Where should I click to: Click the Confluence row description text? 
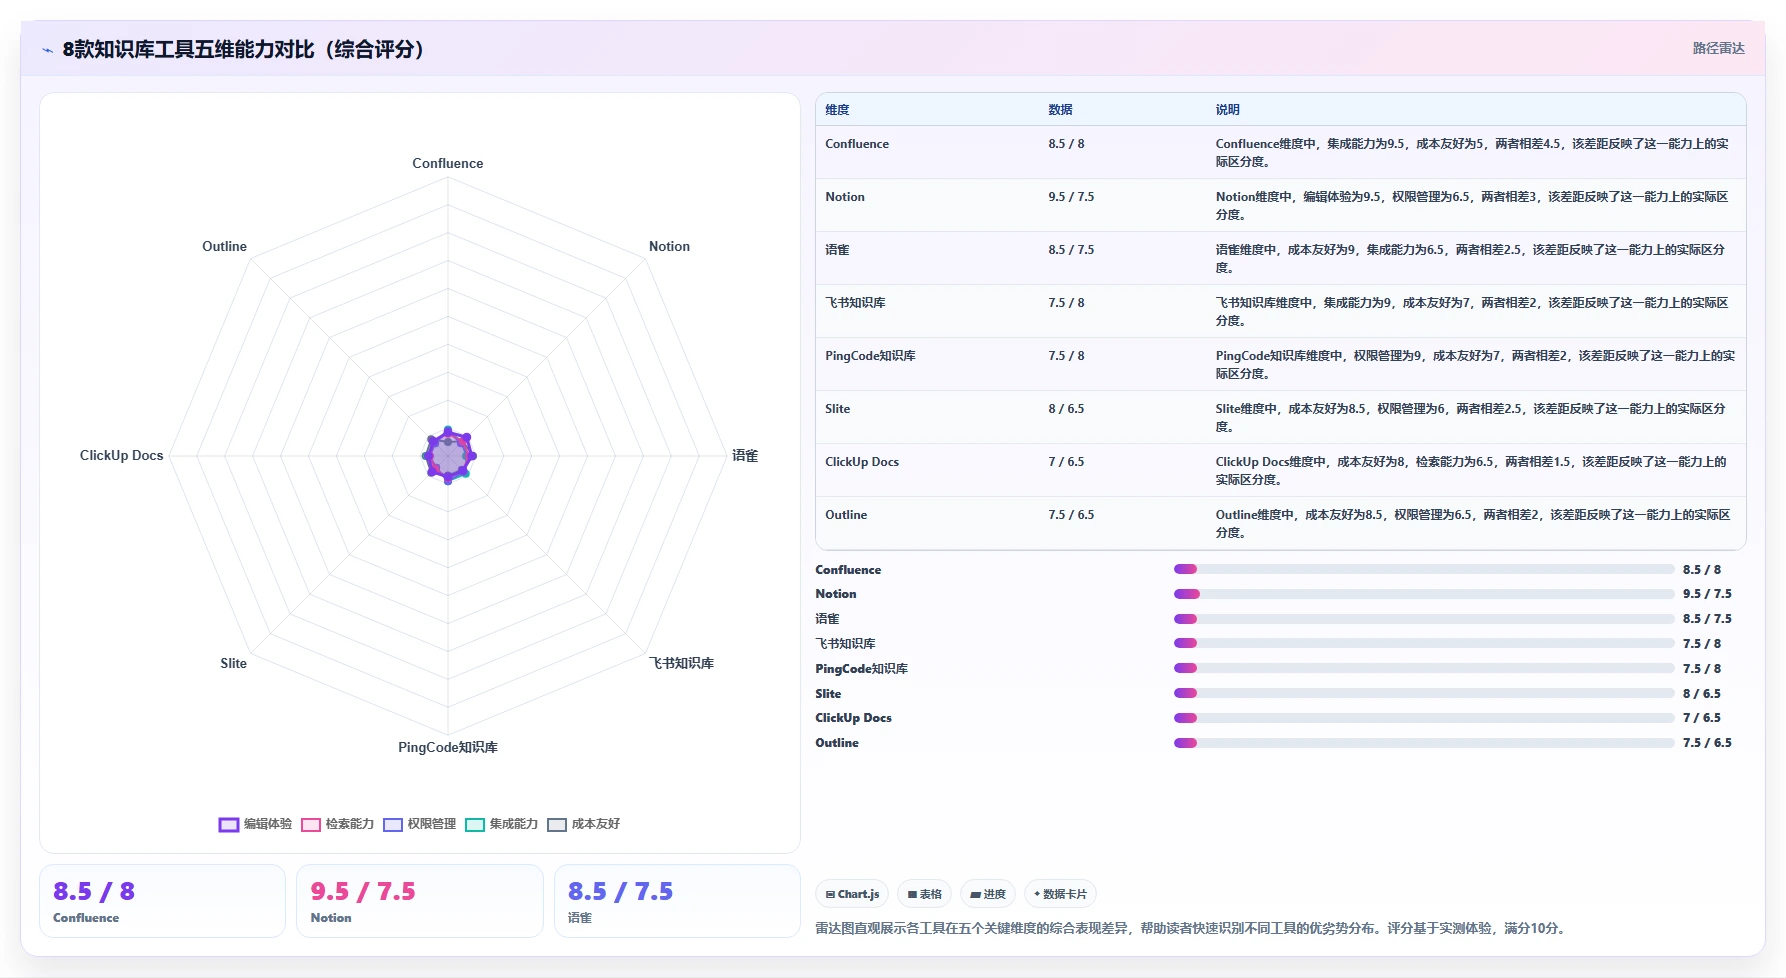coord(1472,153)
